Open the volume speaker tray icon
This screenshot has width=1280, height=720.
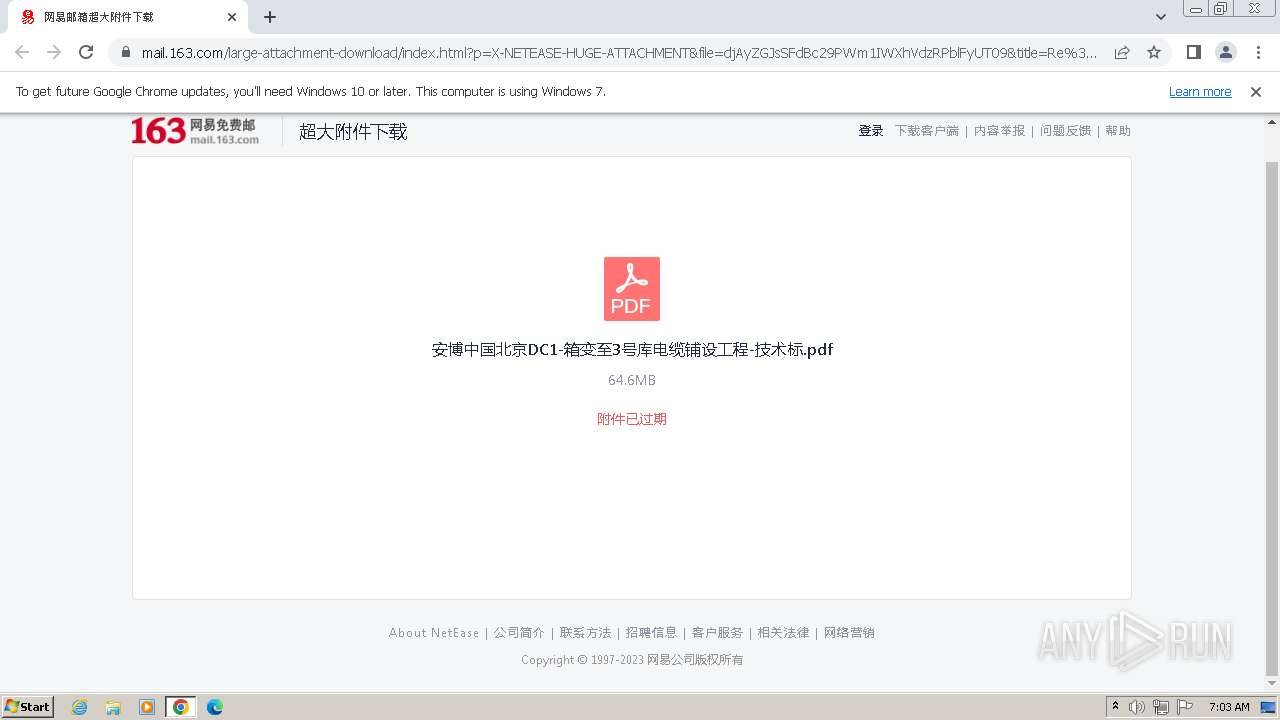coord(1137,707)
